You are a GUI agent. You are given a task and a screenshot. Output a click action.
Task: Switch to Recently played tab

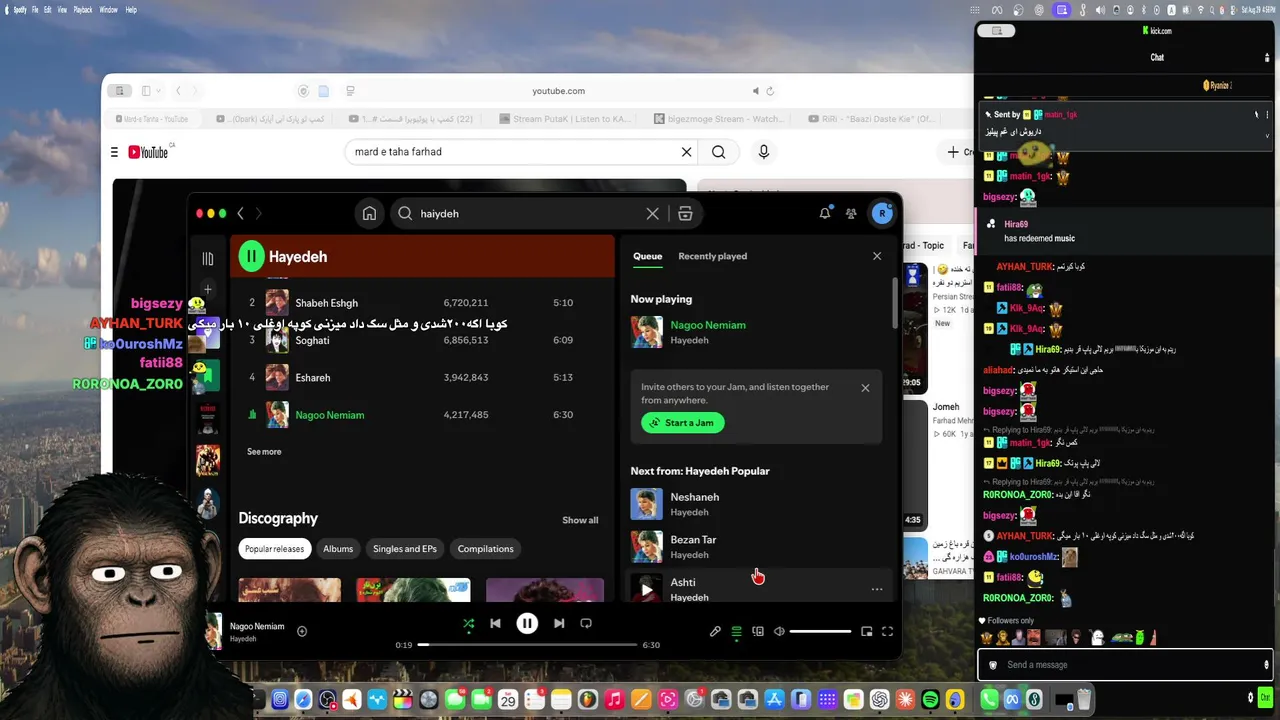pyautogui.click(x=712, y=256)
